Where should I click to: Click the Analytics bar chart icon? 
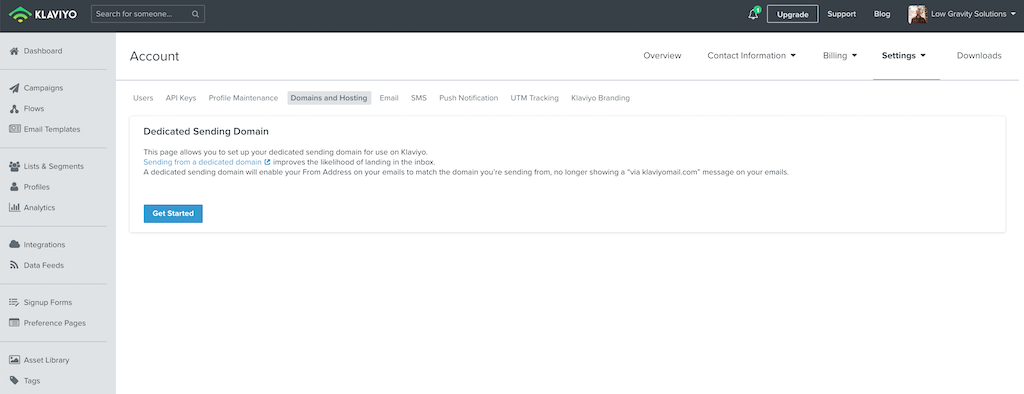[x=14, y=208]
